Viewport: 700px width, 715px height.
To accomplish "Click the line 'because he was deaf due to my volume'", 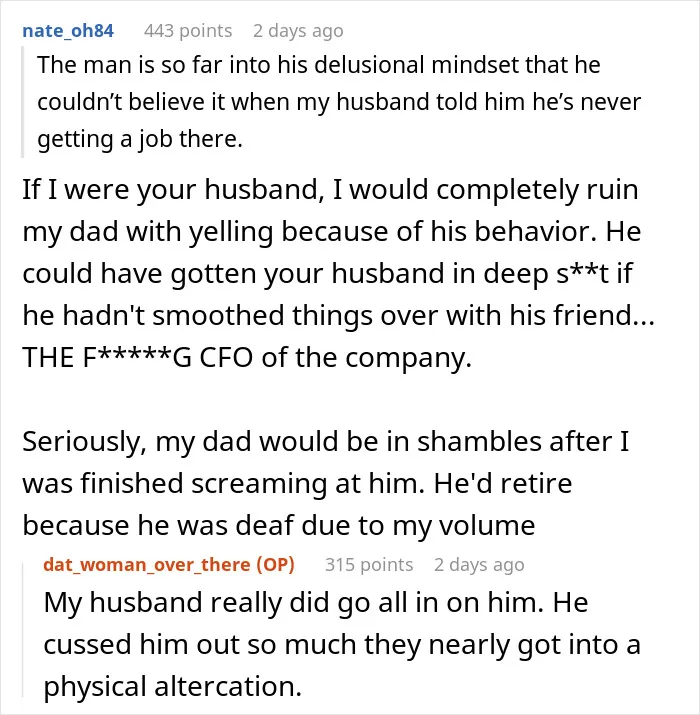I will point(279,525).
